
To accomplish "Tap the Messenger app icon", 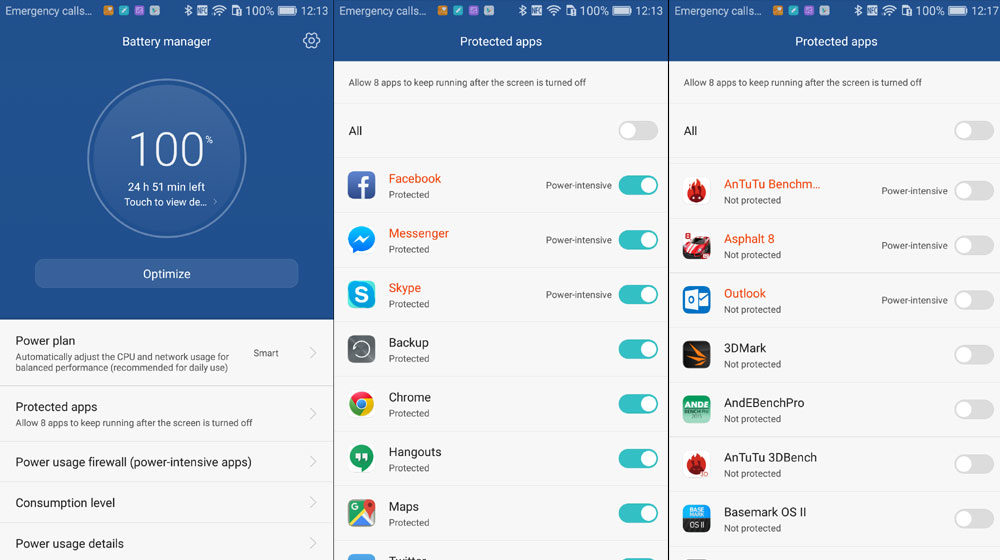I will click(x=362, y=240).
